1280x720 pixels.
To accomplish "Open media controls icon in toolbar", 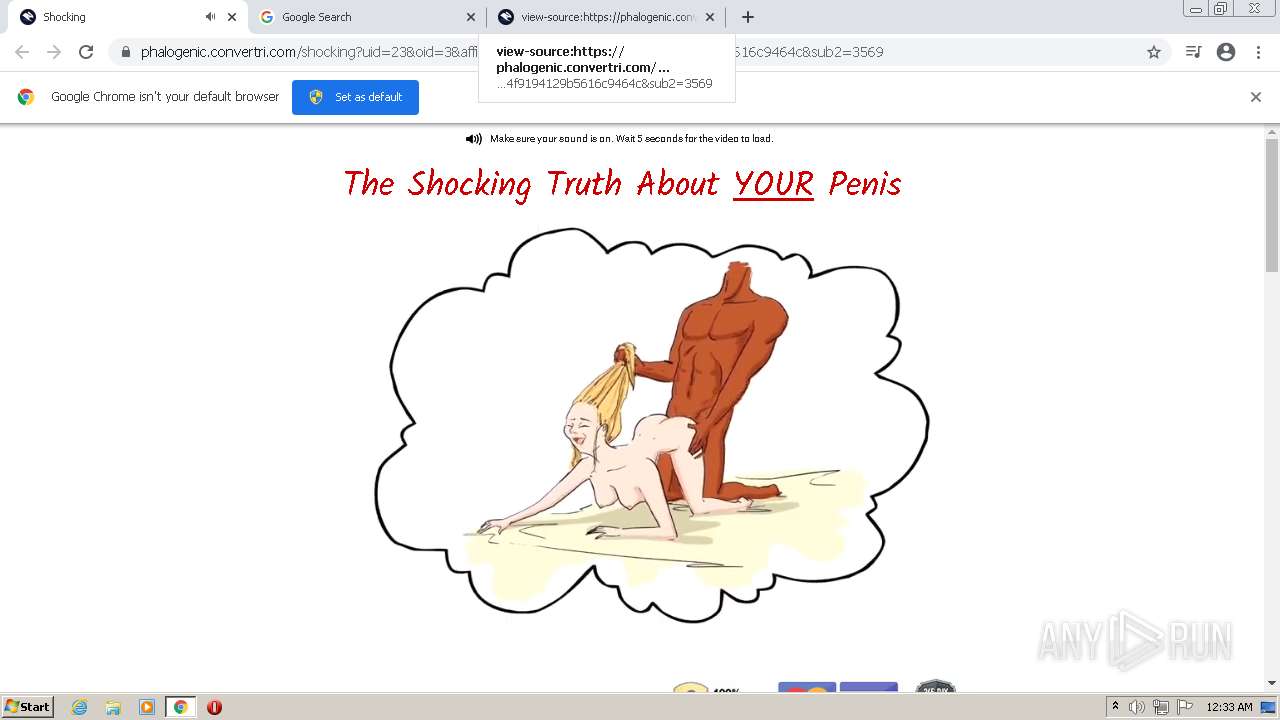I will point(1193,52).
